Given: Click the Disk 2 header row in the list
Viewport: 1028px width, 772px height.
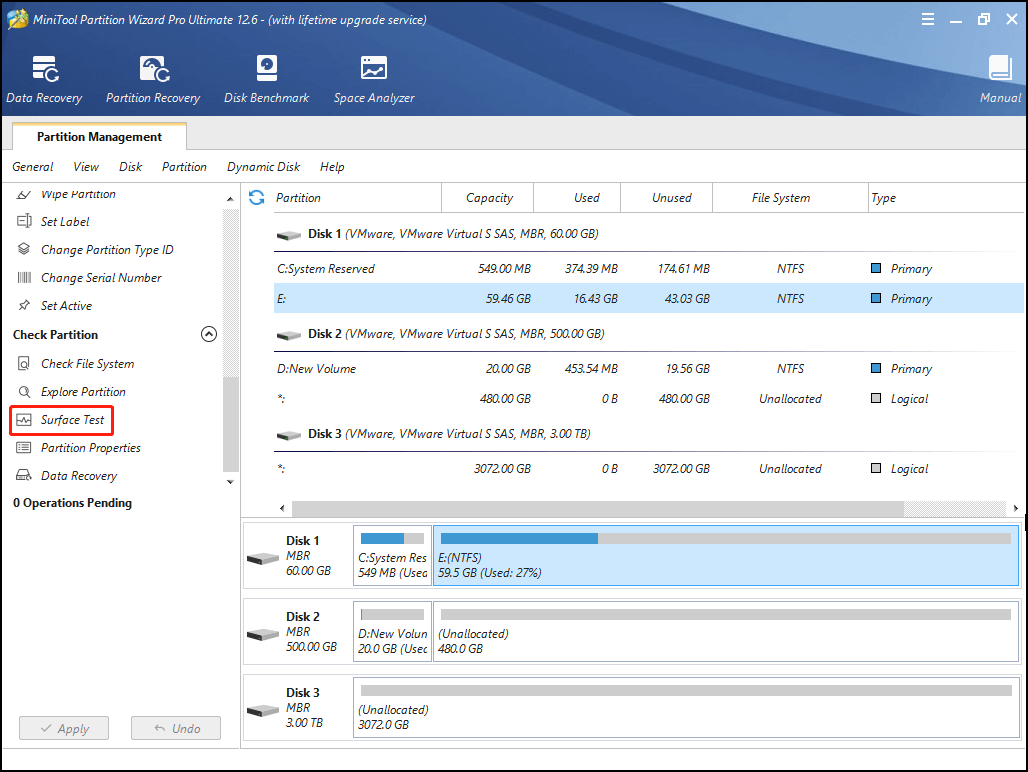Looking at the screenshot, I should pos(648,334).
